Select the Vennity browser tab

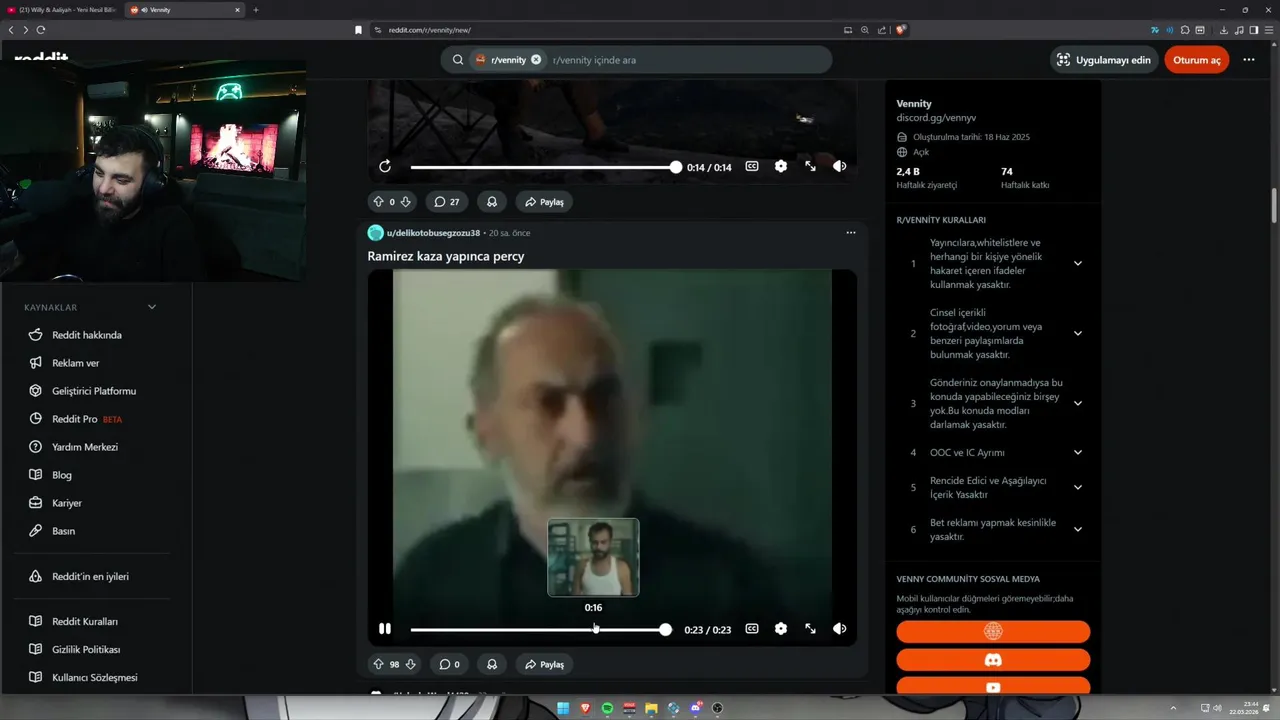point(185,10)
